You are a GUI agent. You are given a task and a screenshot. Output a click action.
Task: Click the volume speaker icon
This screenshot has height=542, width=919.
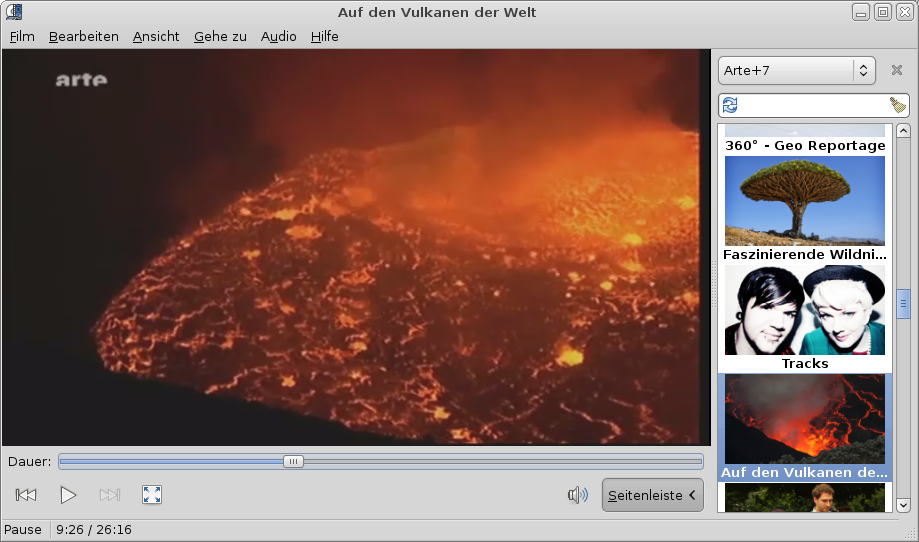coord(578,495)
